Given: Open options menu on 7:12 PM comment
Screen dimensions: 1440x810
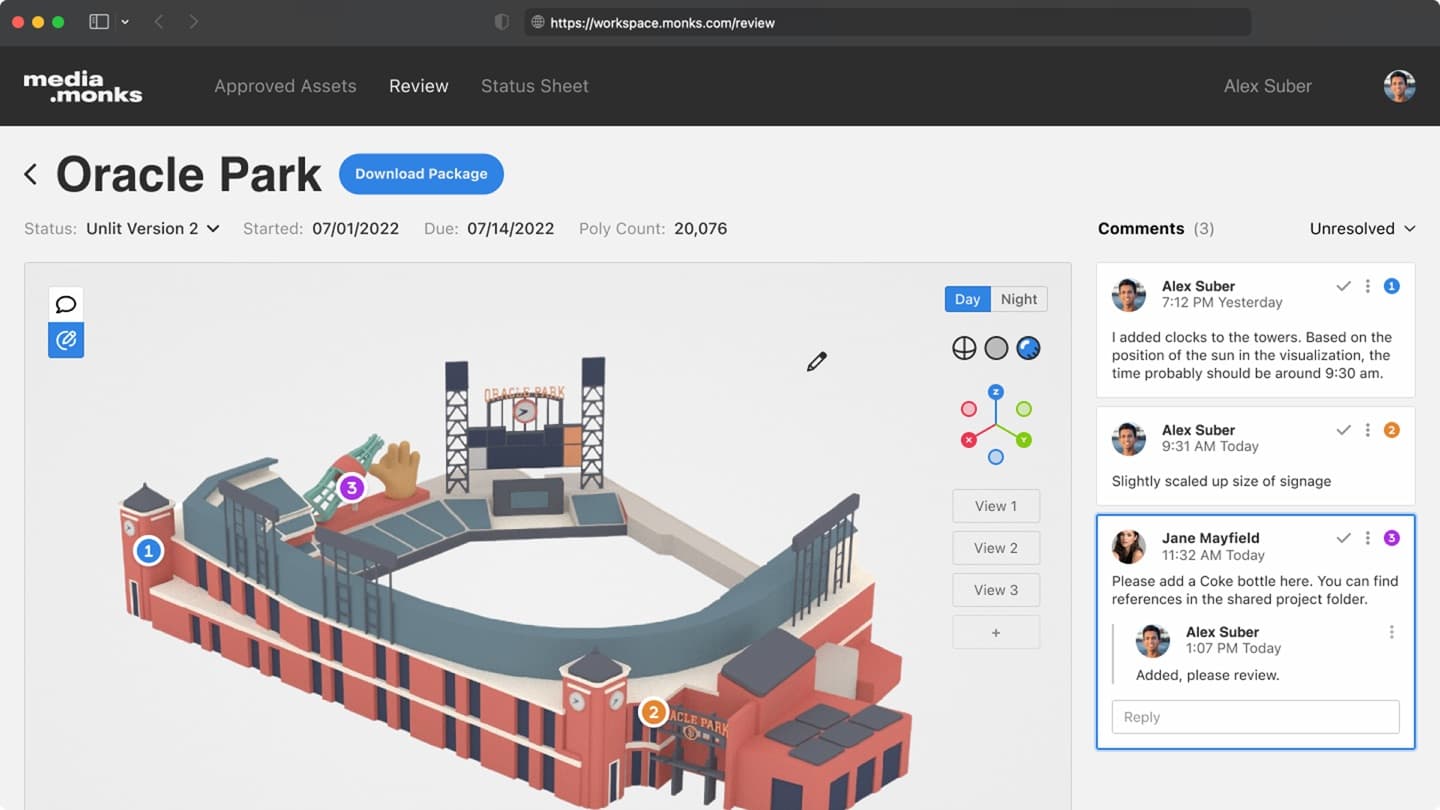Looking at the screenshot, I should 1367,286.
